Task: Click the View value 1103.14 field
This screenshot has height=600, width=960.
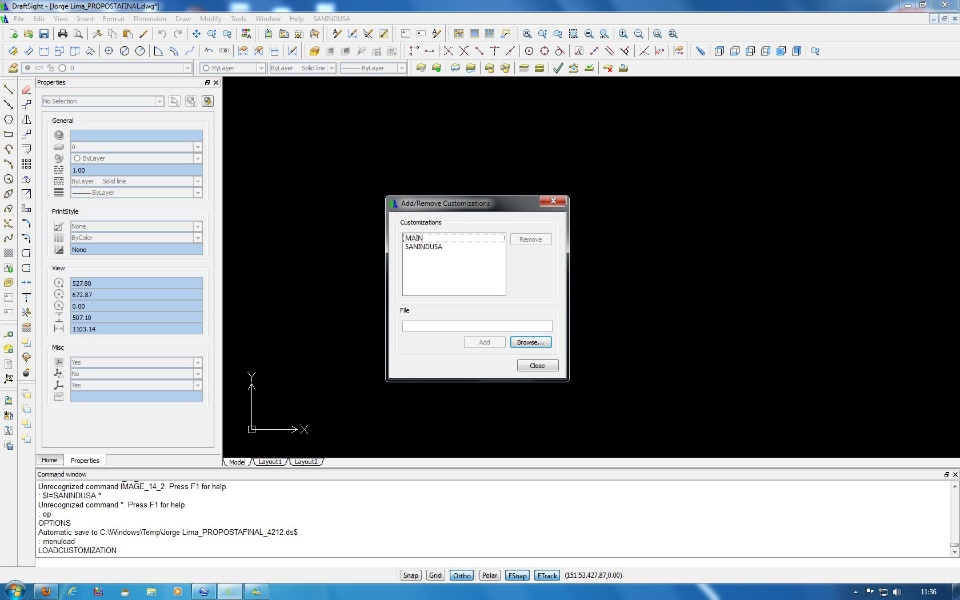Action: click(x=136, y=329)
